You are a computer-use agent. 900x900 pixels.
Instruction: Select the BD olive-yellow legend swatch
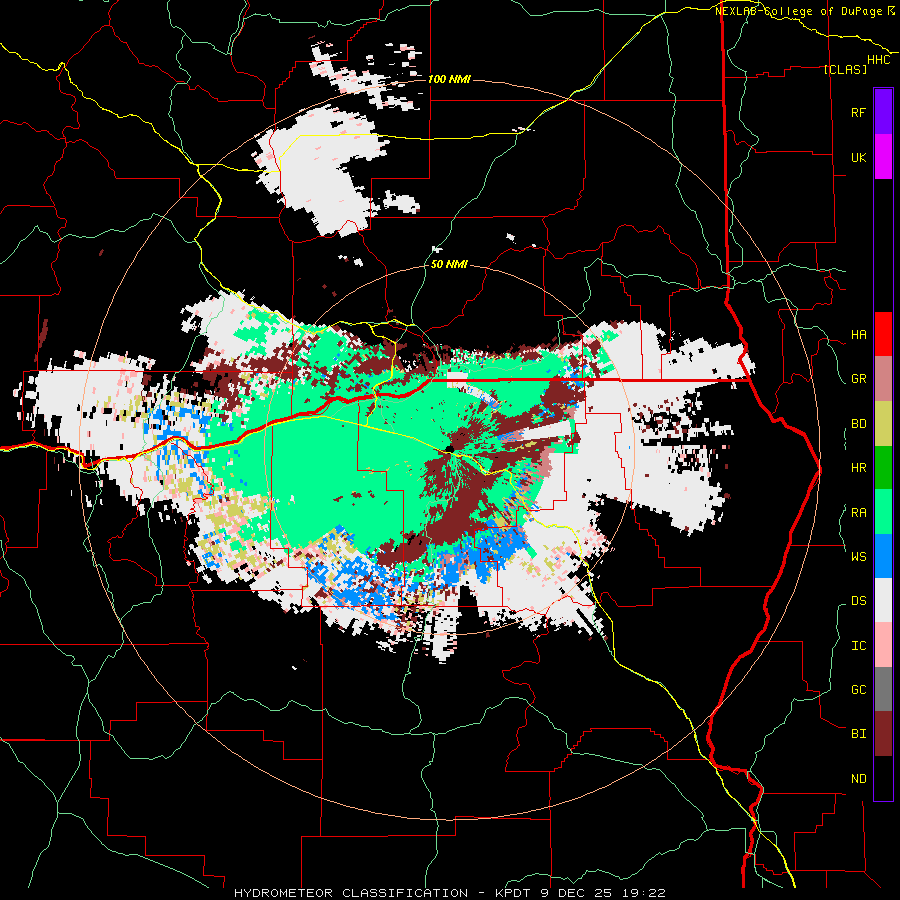tap(883, 423)
